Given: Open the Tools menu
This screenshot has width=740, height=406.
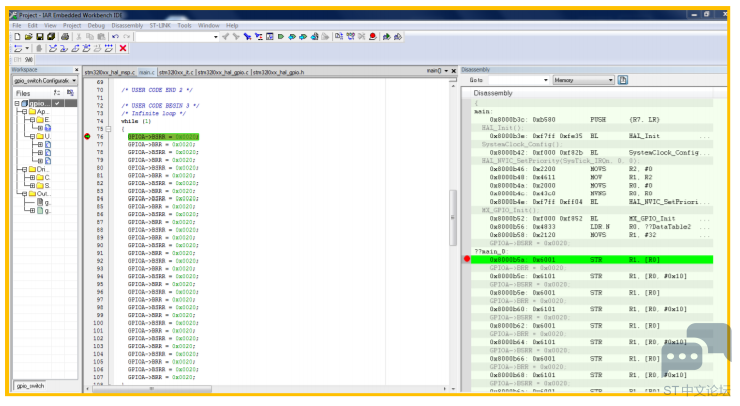Looking at the screenshot, I should 185,25.
